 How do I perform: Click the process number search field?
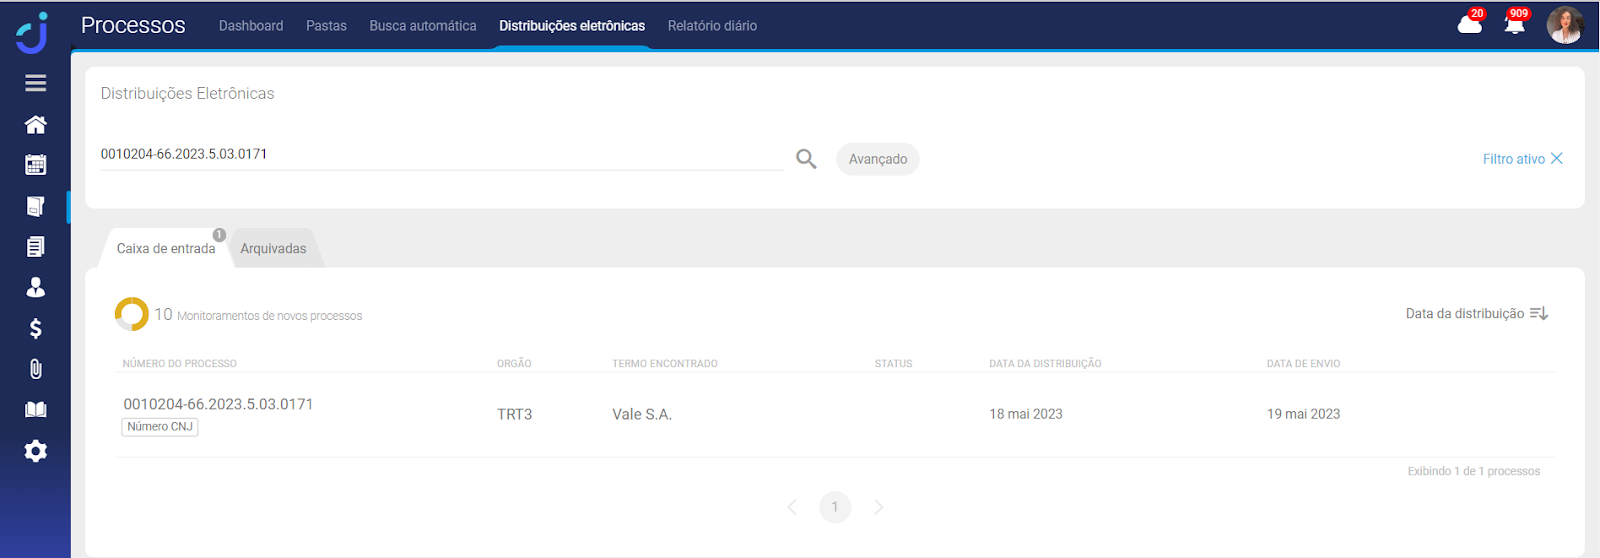(x=440, y=154)
